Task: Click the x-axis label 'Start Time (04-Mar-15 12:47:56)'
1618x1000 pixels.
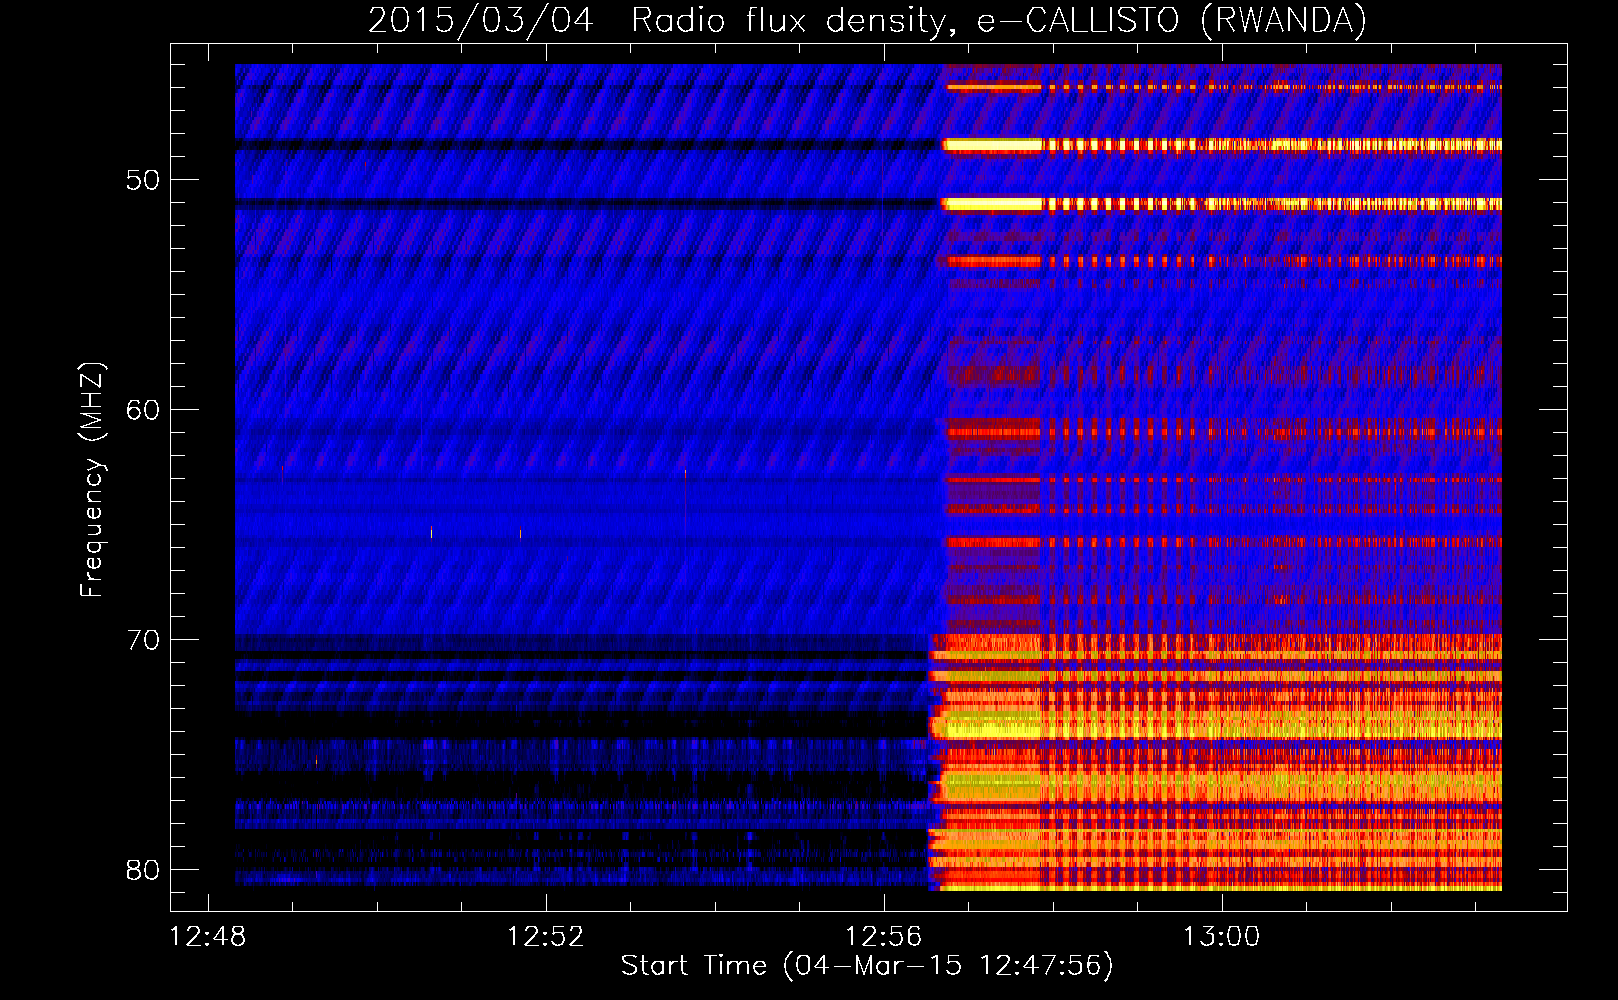Action: pos(867,965)
